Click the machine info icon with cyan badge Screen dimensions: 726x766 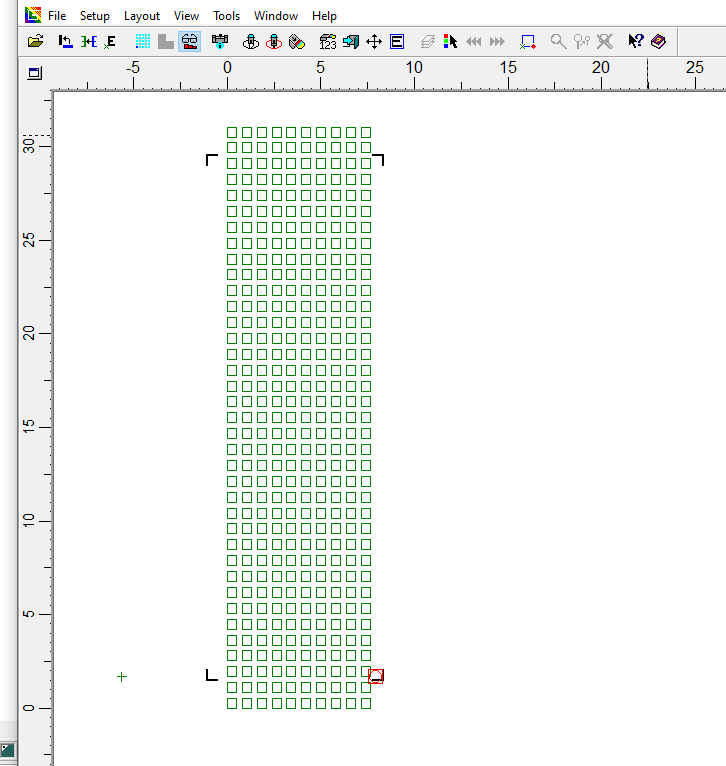click(x=220, y=42)
